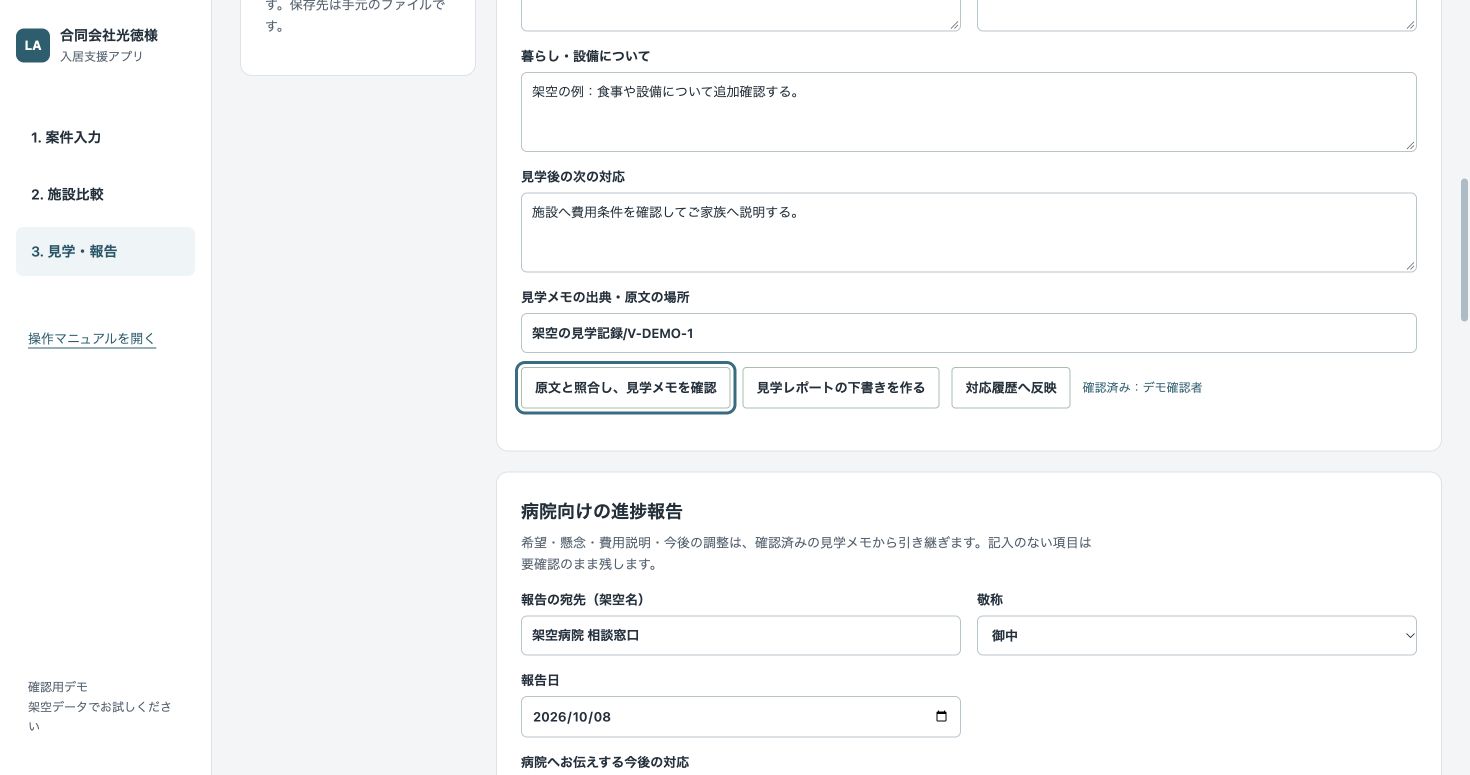The width and height of the screenshot is (1470, 775).
Task: Focus the 見学後の次の対応 text area
Action: point(969,232)
